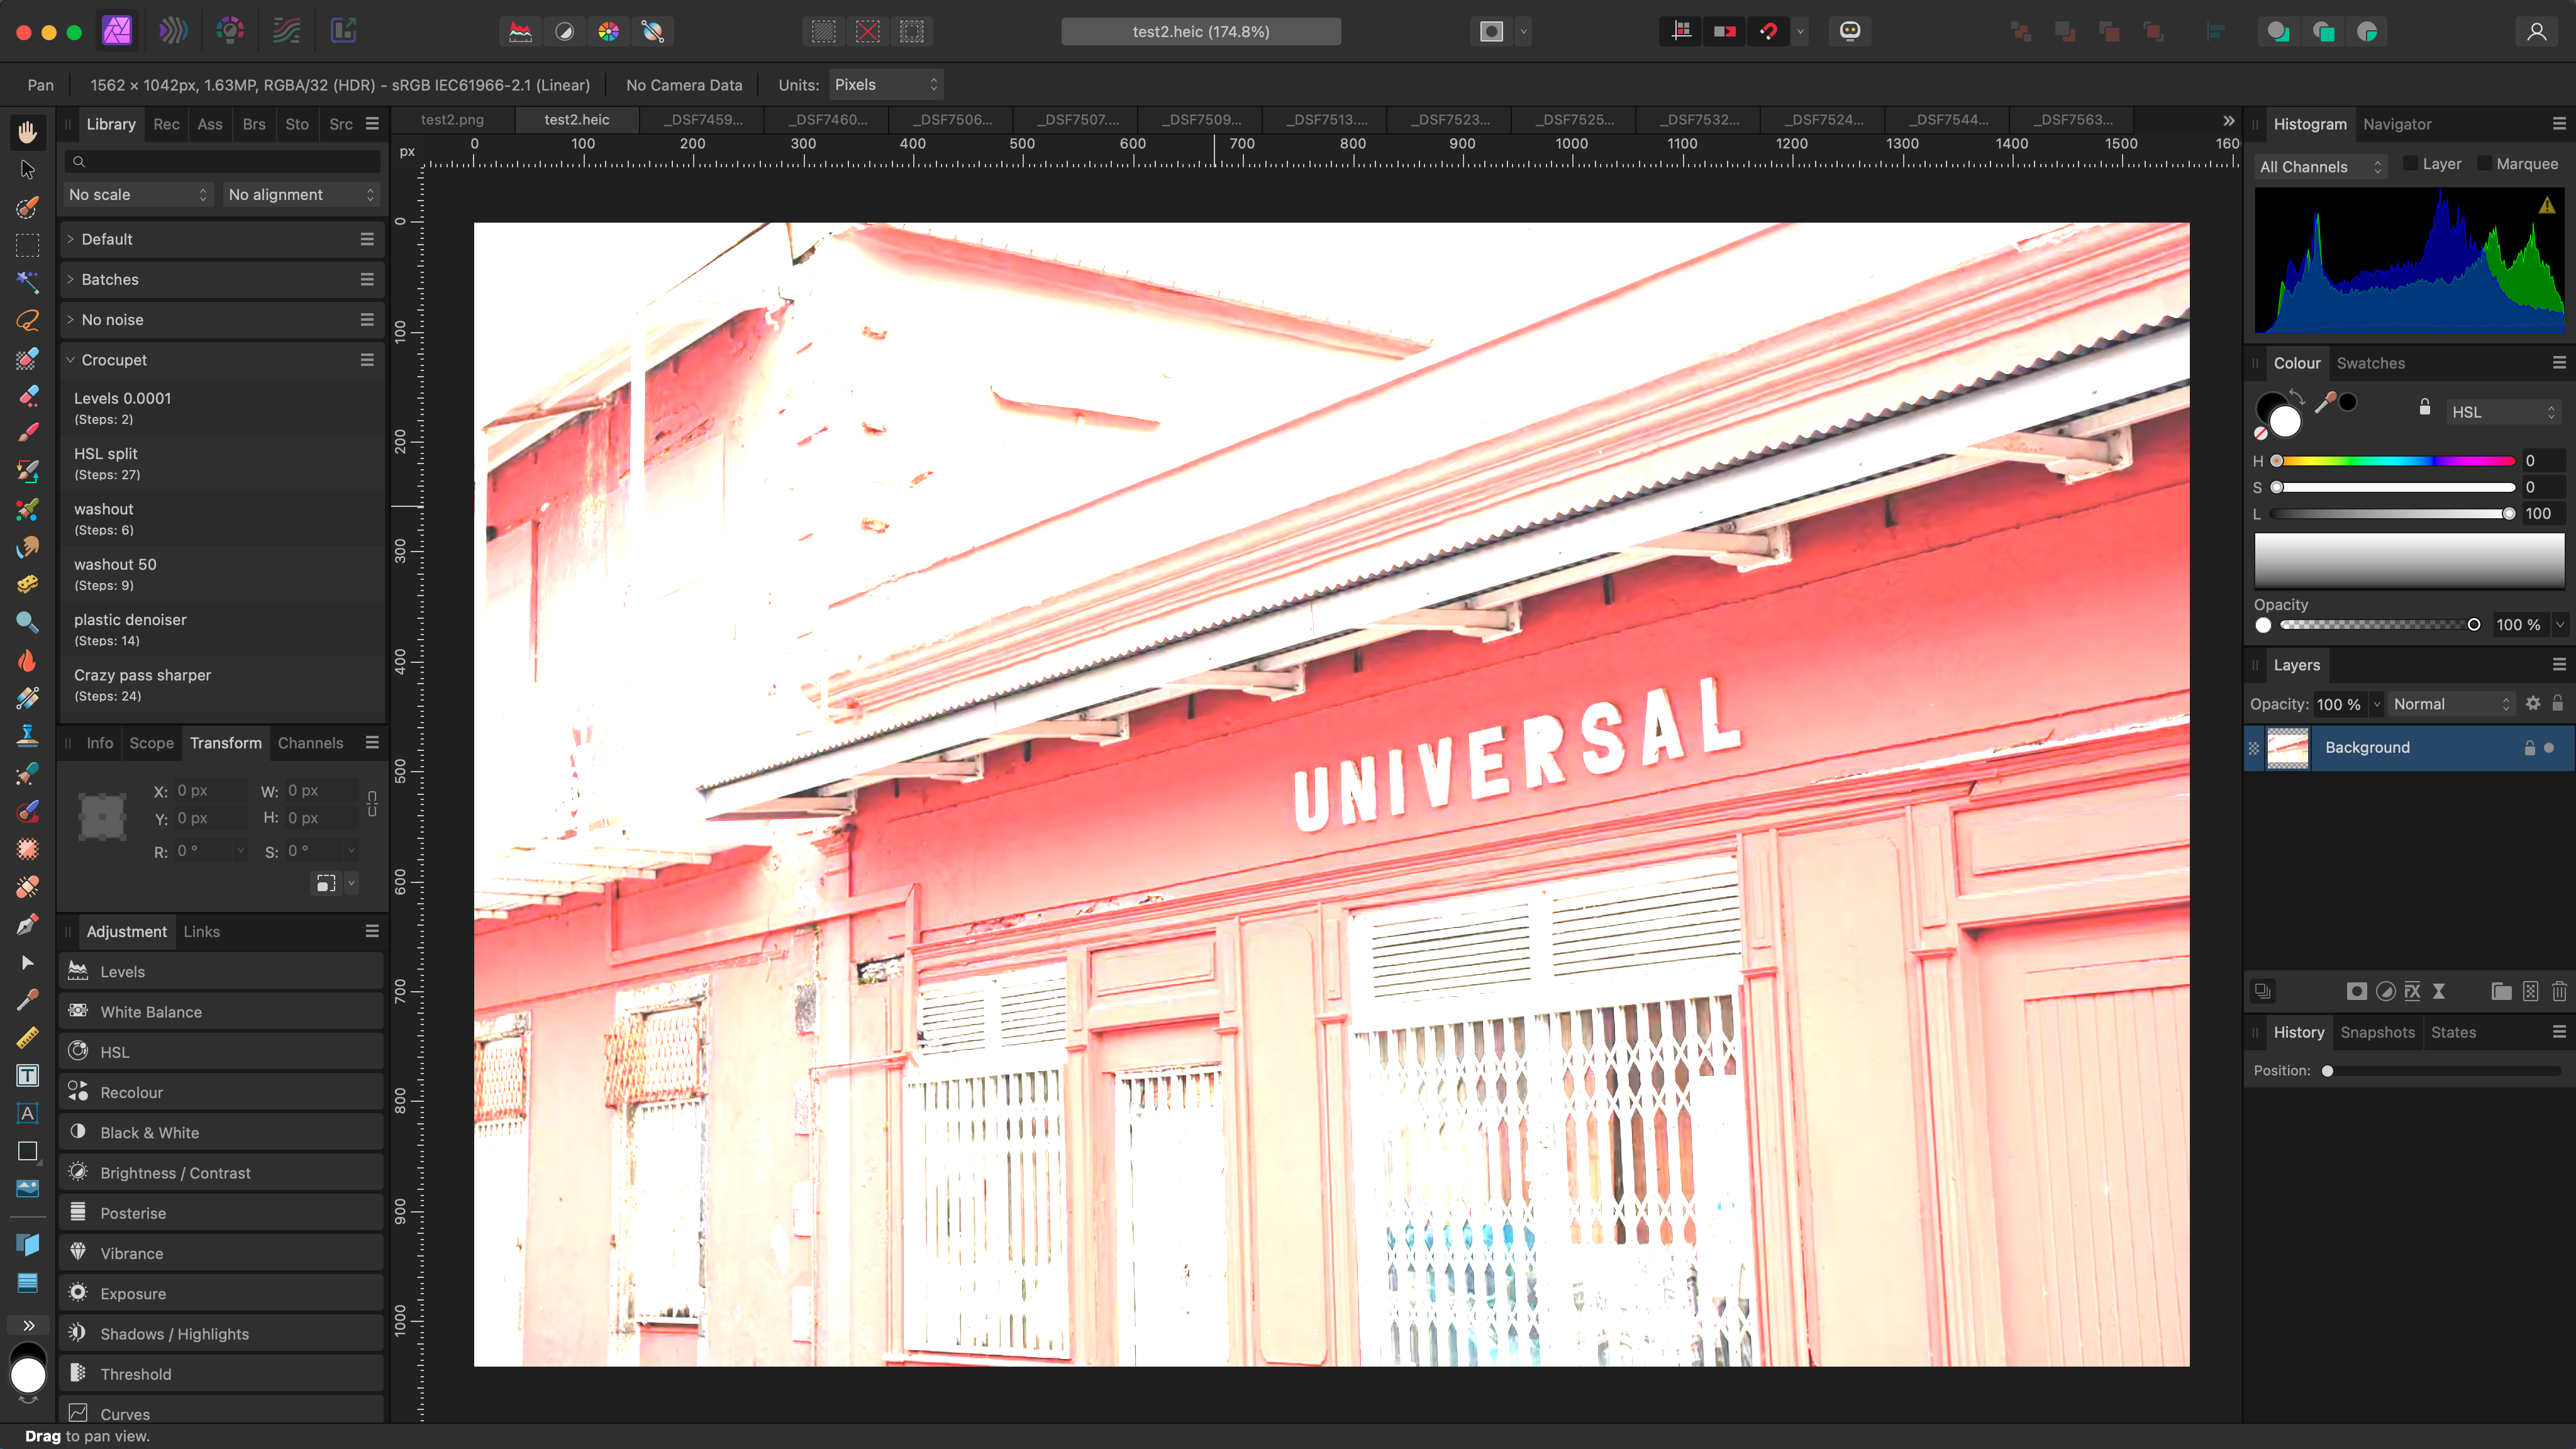
Task: Add a Shadows / Highlights adjustment
Action: pos(222,1333)
